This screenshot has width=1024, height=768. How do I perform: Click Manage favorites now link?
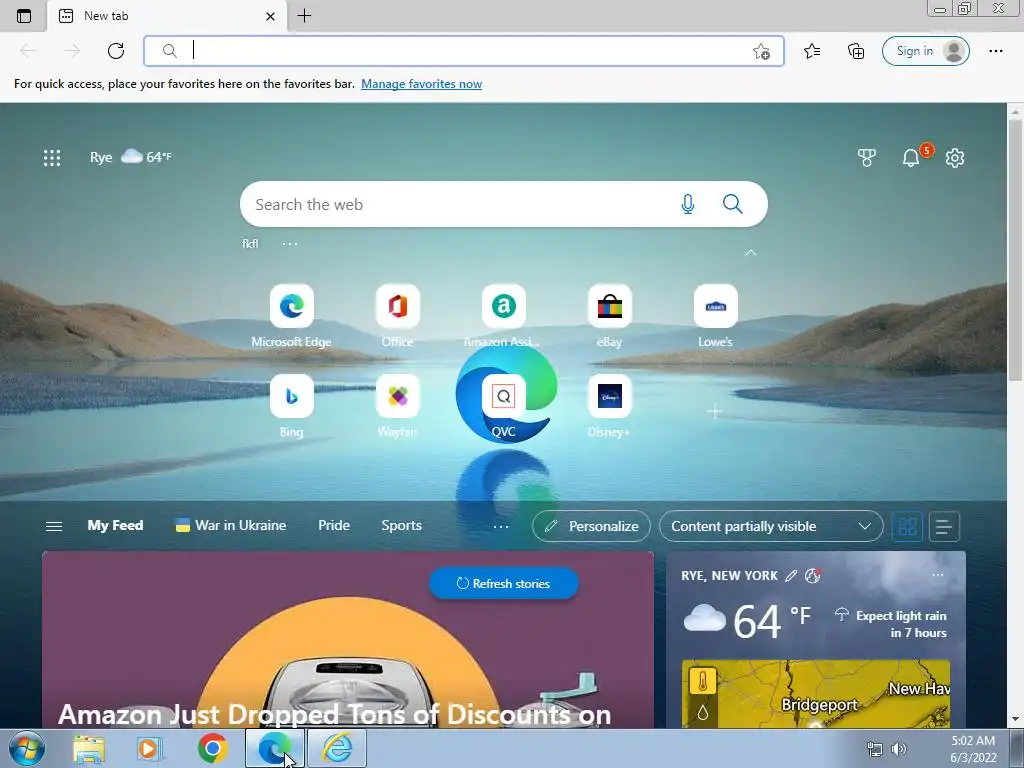[x=421, y=84]
